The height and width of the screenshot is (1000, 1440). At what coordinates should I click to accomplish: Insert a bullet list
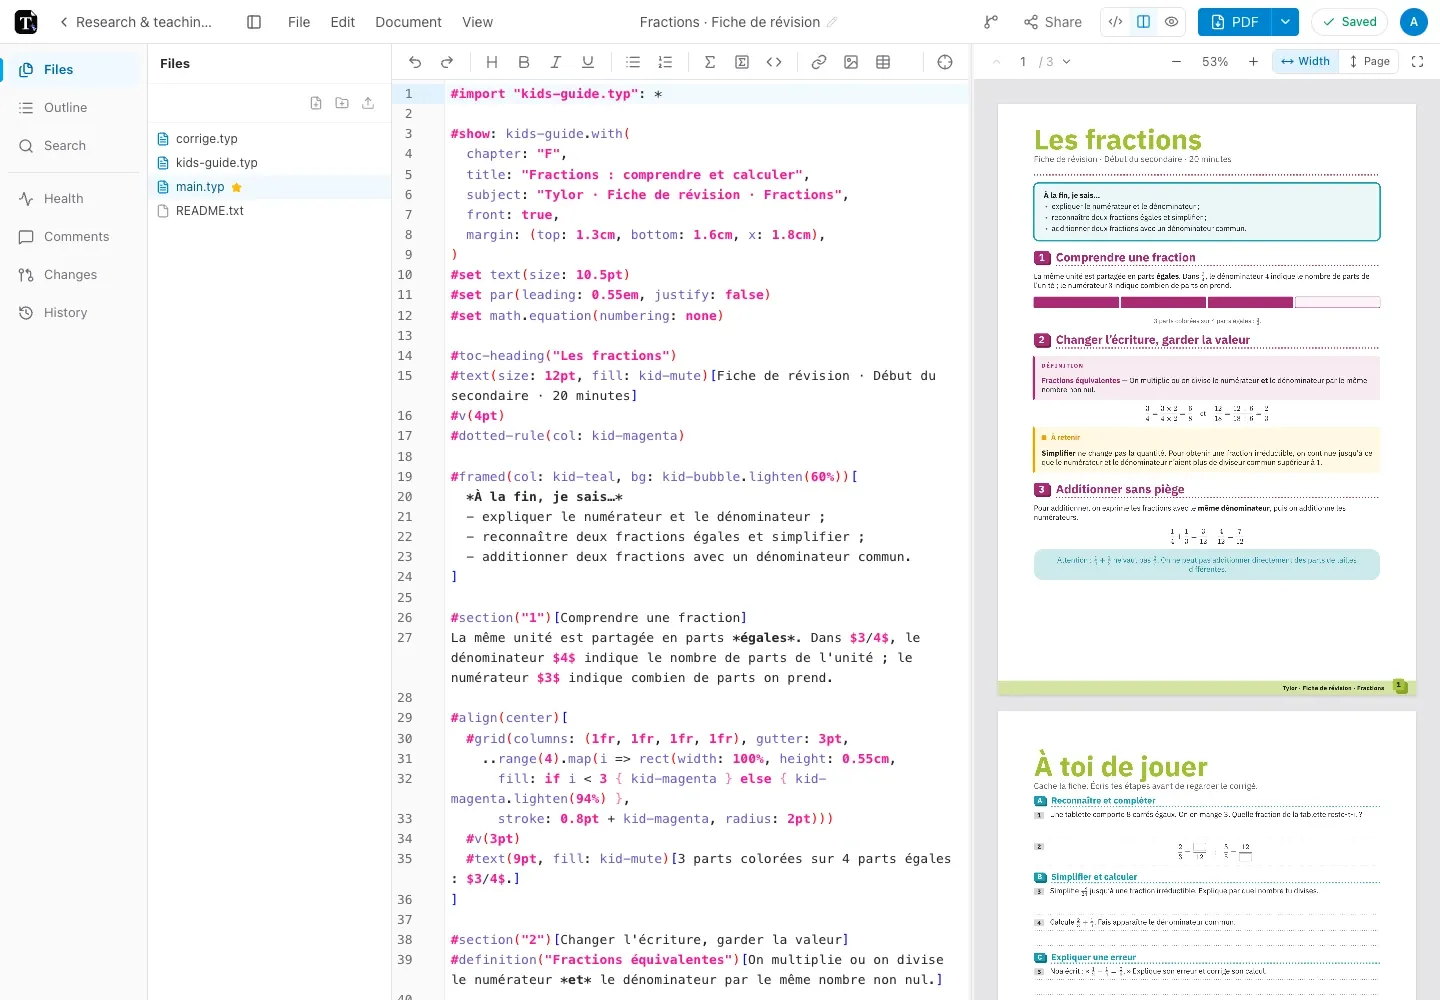coord(633,62)
